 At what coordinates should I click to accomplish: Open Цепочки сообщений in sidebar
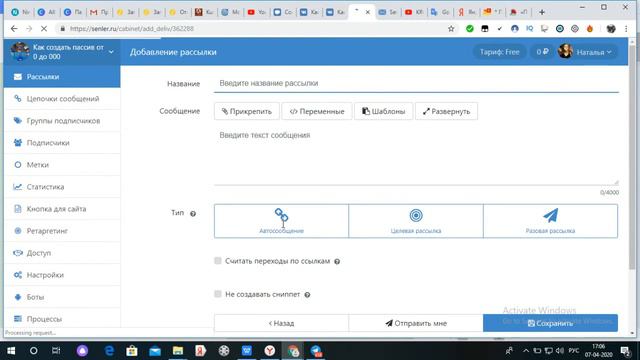[62, 99]
